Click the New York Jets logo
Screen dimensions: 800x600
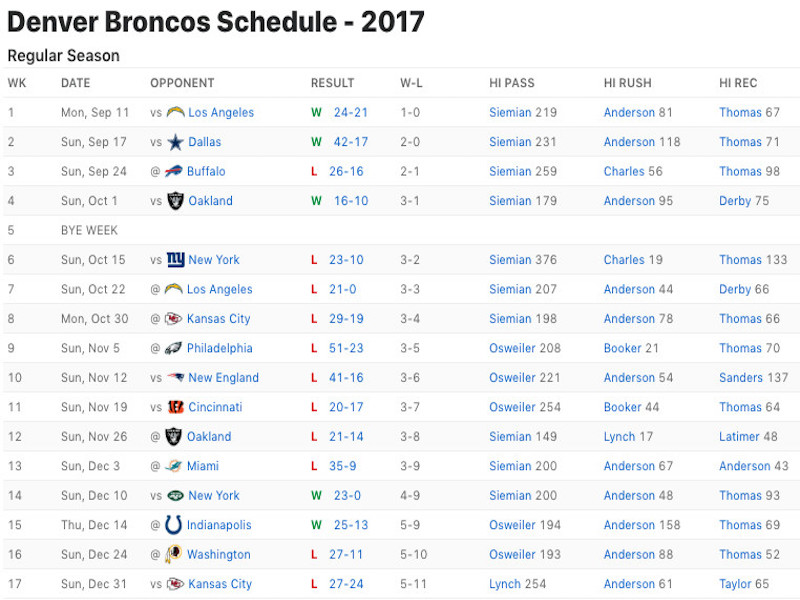(x=175, y=495)
